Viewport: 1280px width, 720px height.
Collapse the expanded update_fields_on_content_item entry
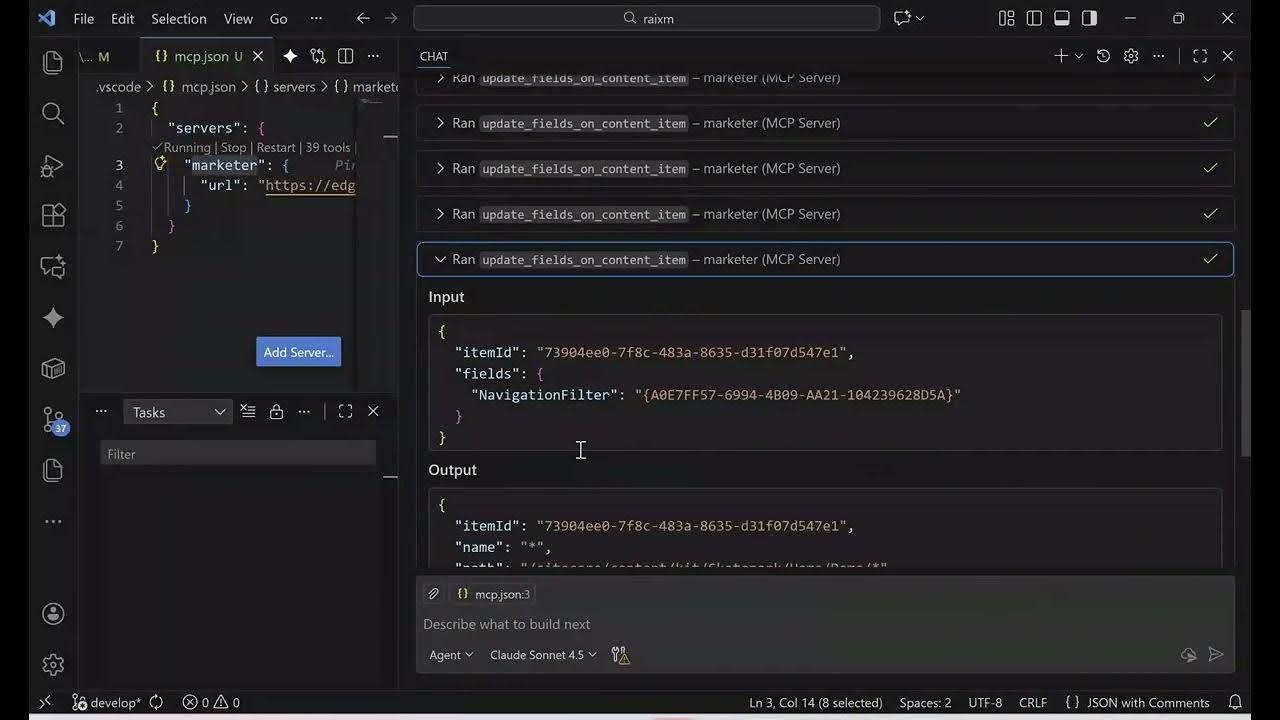440,259
